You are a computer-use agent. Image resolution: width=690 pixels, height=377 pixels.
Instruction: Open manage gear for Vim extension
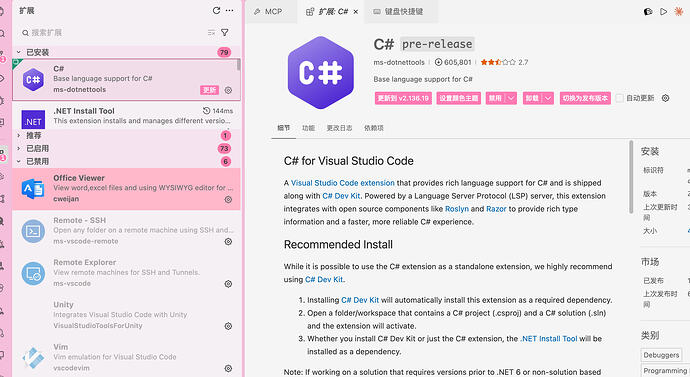tap(228, 368)
